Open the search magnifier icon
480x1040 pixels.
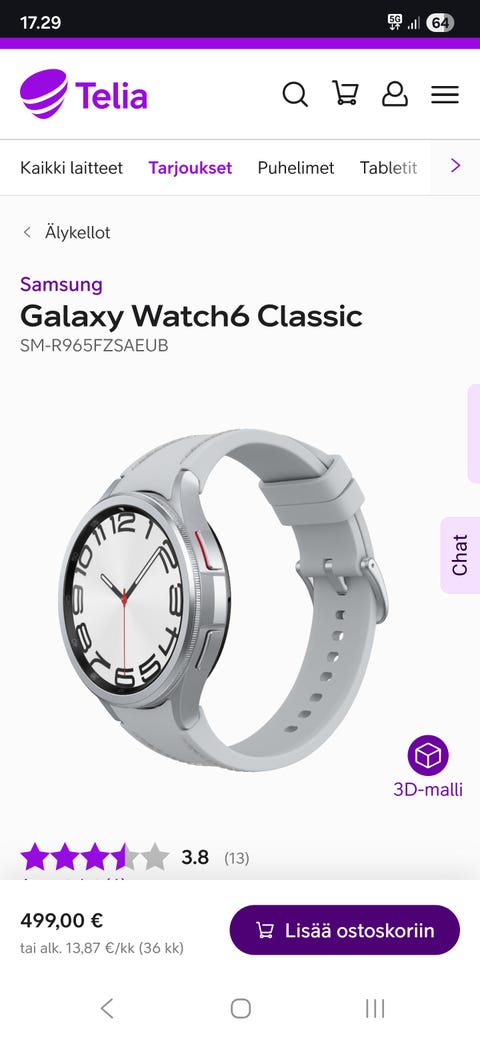click(295, 94)
